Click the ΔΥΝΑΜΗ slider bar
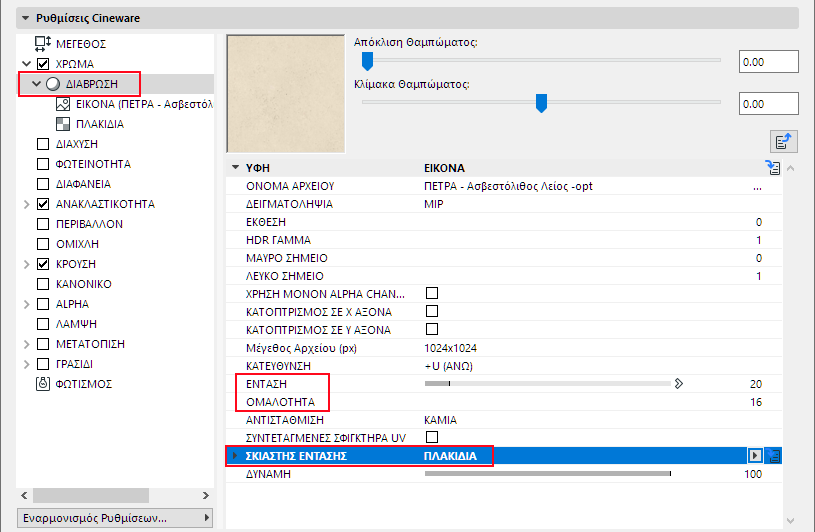The image size is (815, 532). [548, 473]
